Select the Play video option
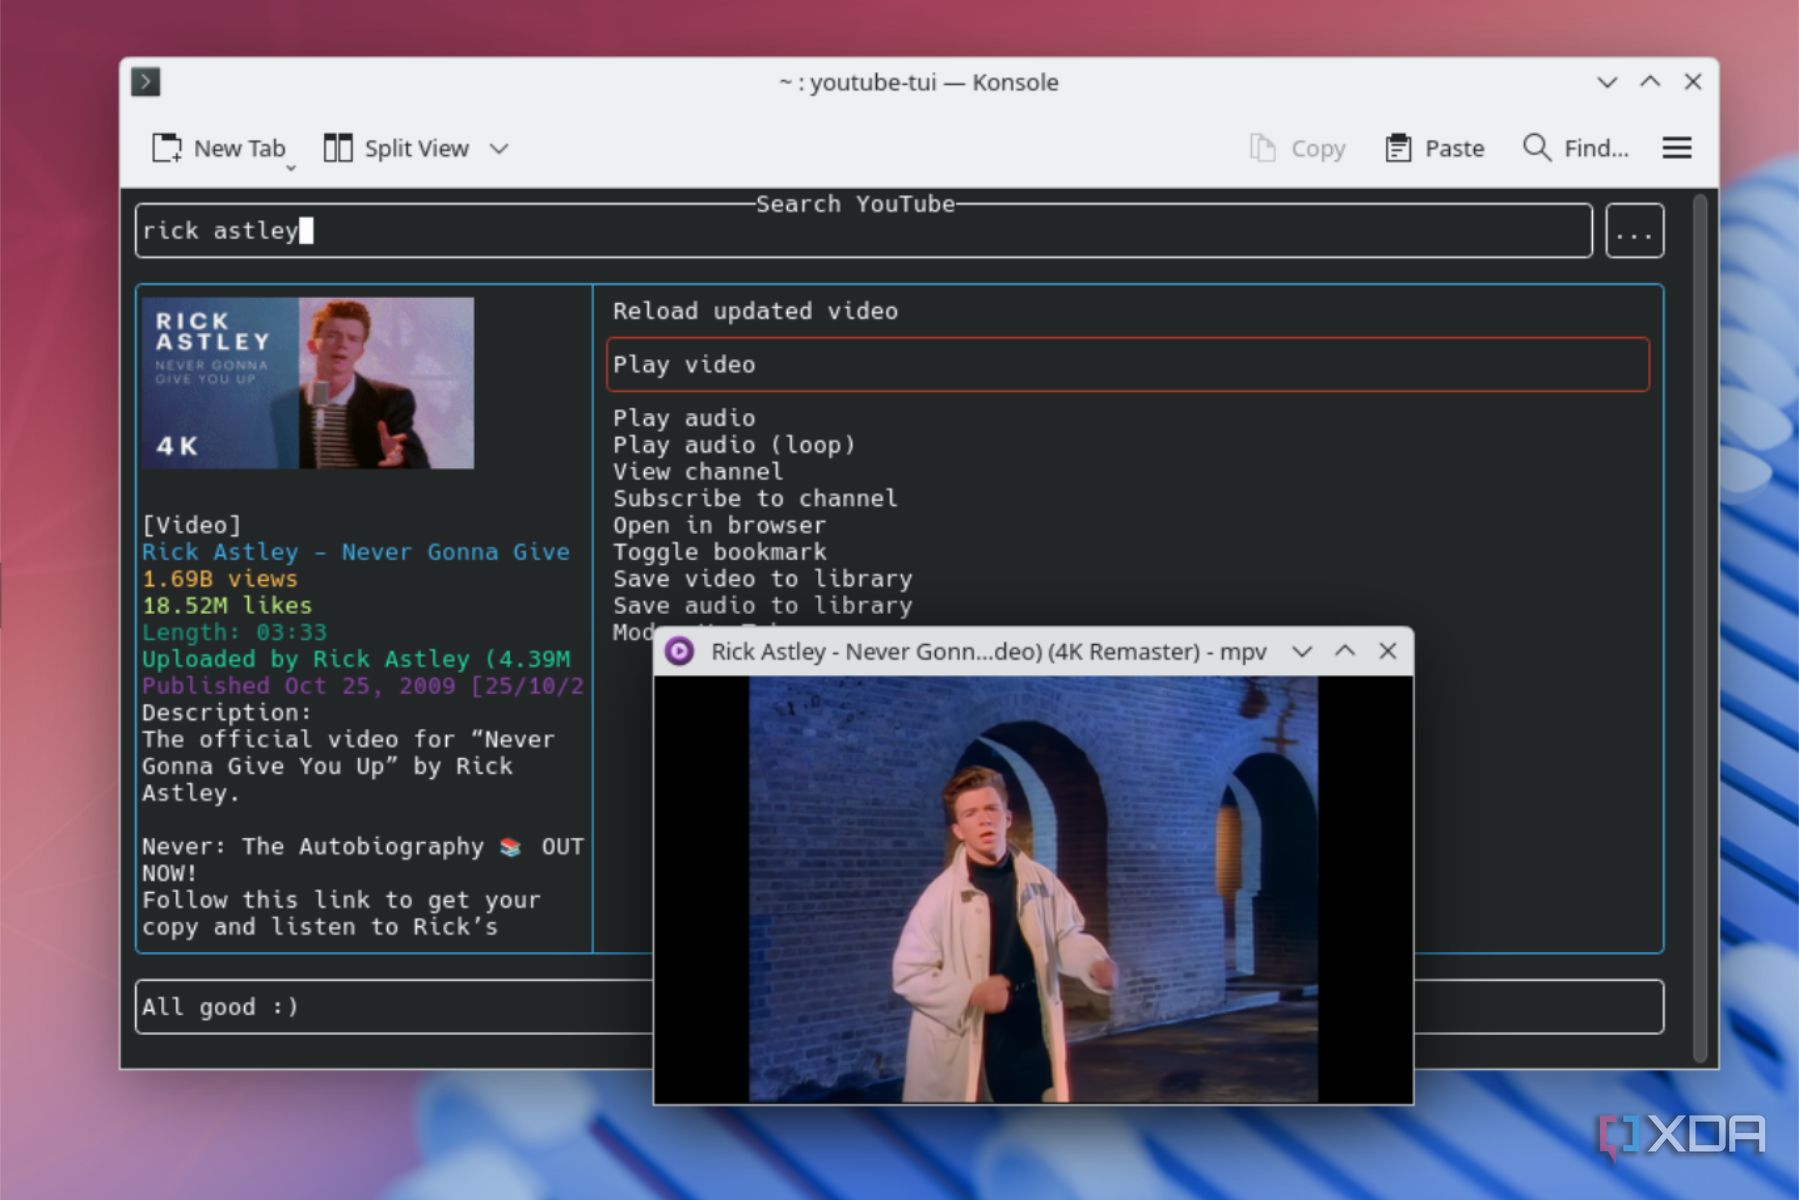The image size is (1799, 1200). point(1128,365)
